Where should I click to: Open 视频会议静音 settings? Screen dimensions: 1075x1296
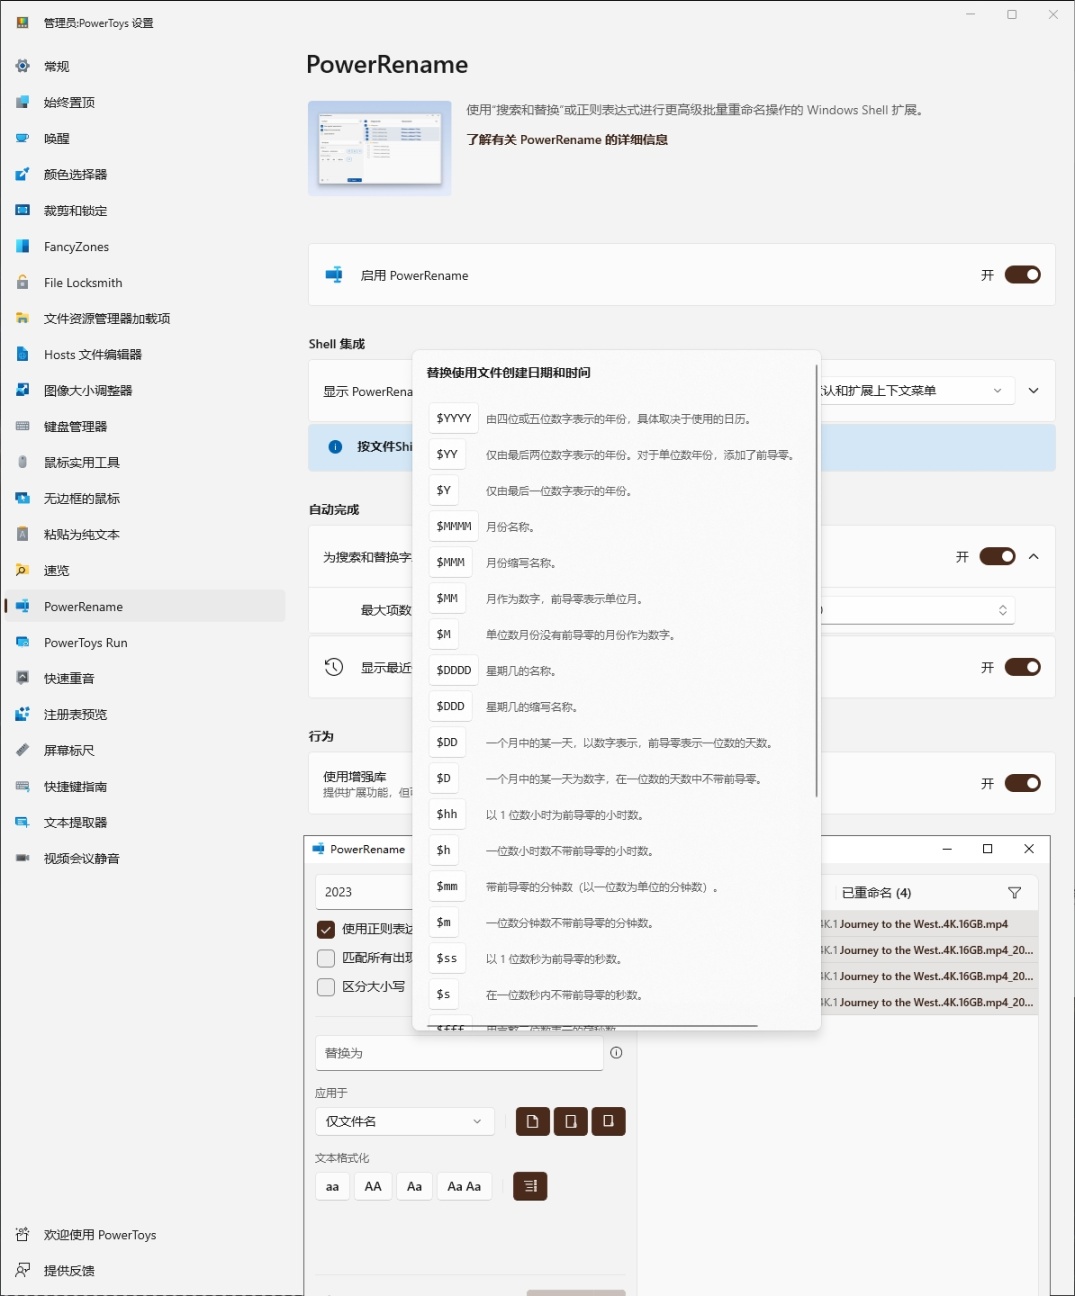(144, 858)
